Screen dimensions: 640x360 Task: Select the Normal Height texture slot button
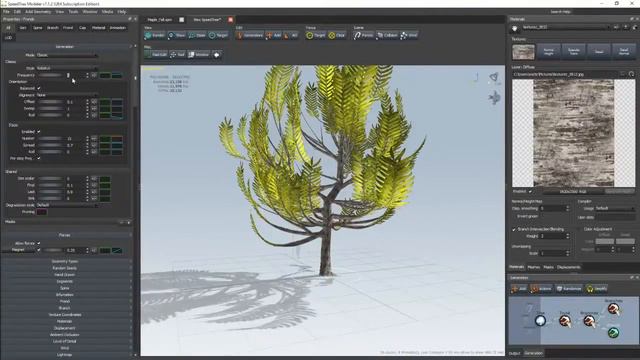(549, 52)
